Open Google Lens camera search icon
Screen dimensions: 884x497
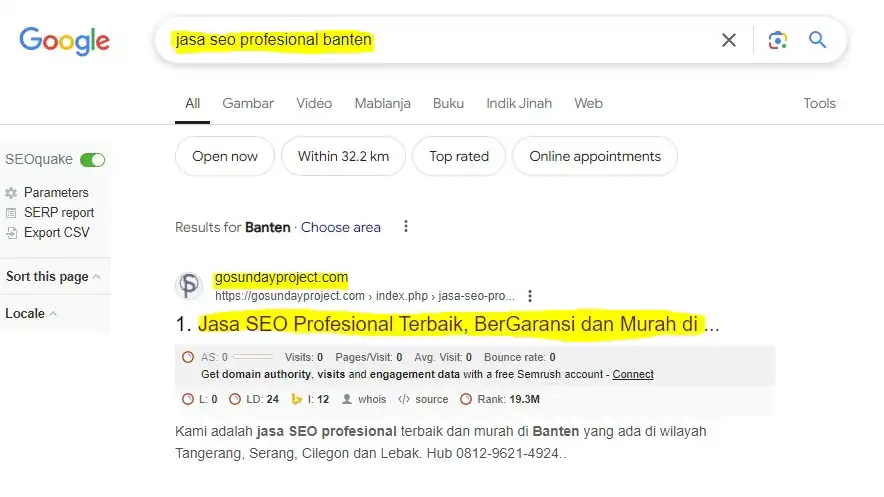tap(777, 40)
